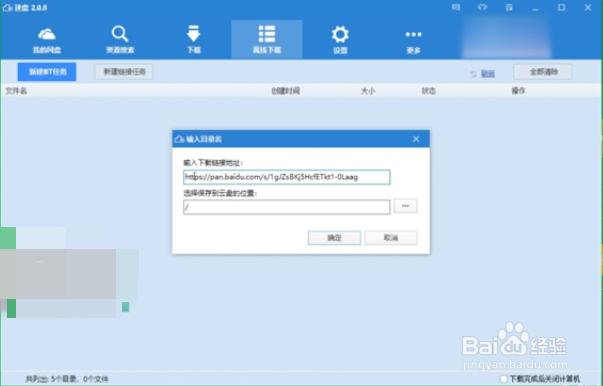Image resolution: width=603 pixels, height=386 pixels.
Task: Confirm with the 确定 button
Action: (334, 238)
